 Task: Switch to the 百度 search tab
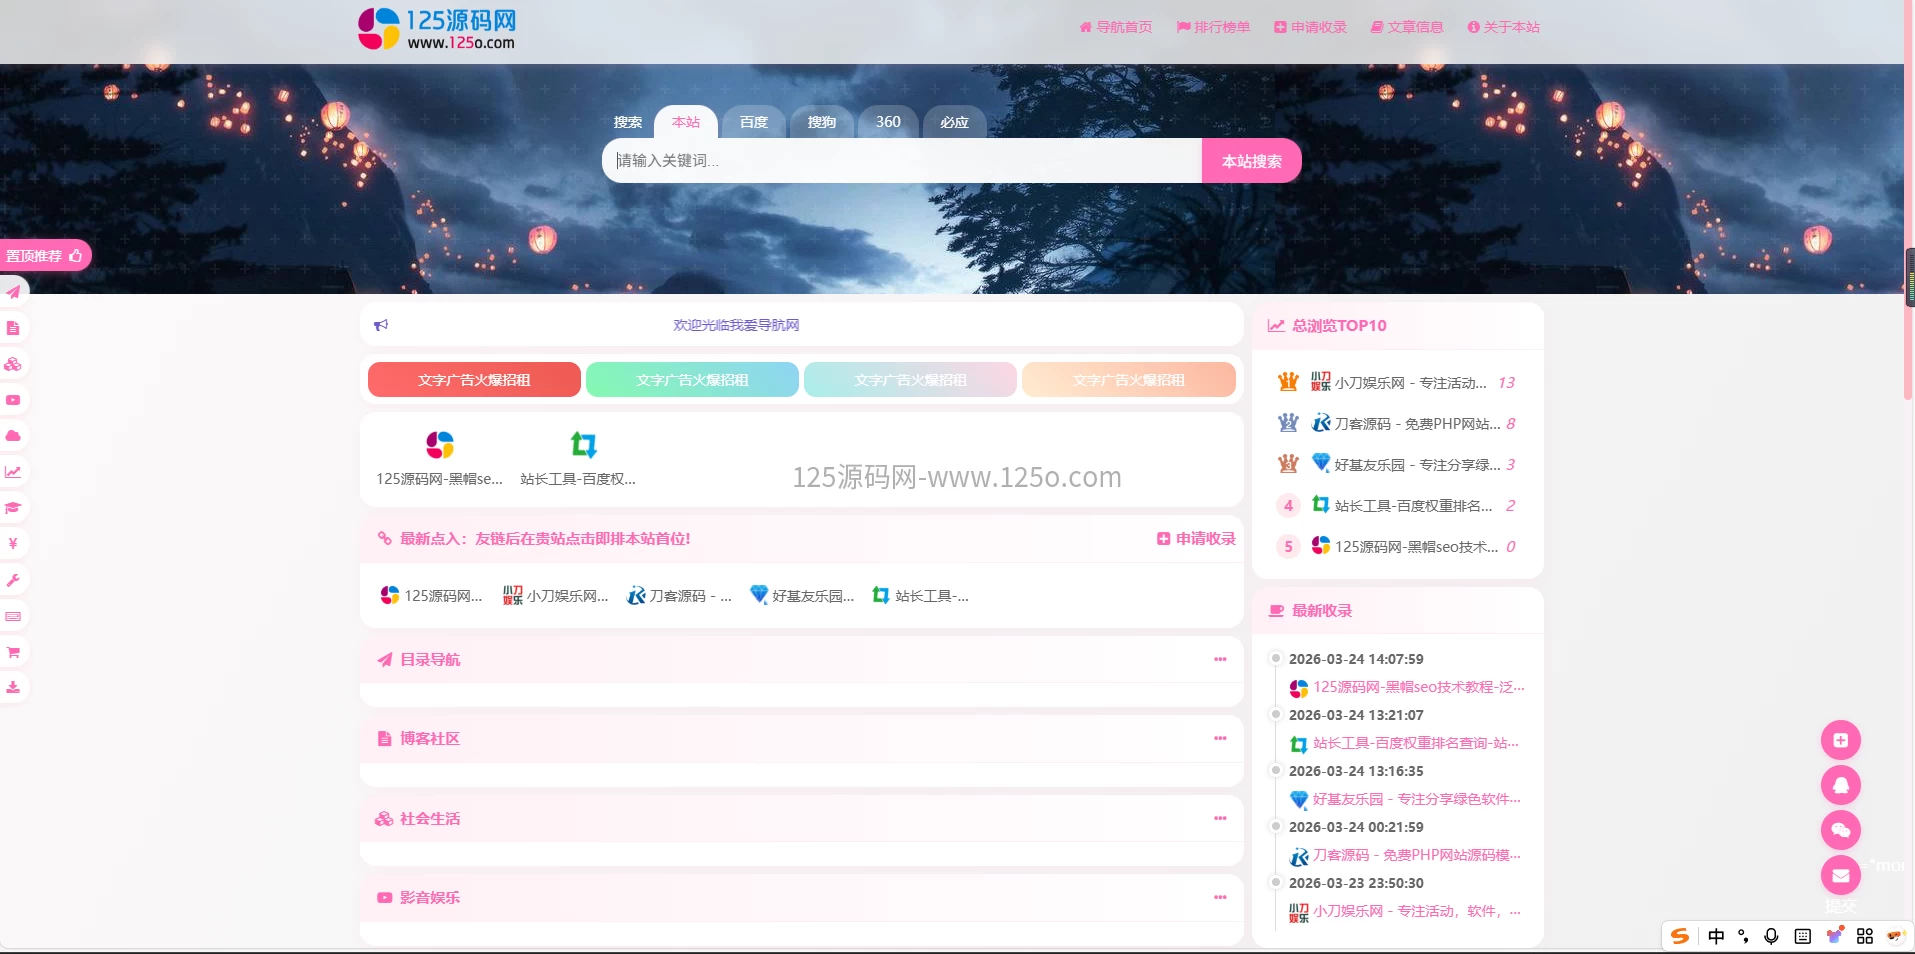click(x=752, y=121)
